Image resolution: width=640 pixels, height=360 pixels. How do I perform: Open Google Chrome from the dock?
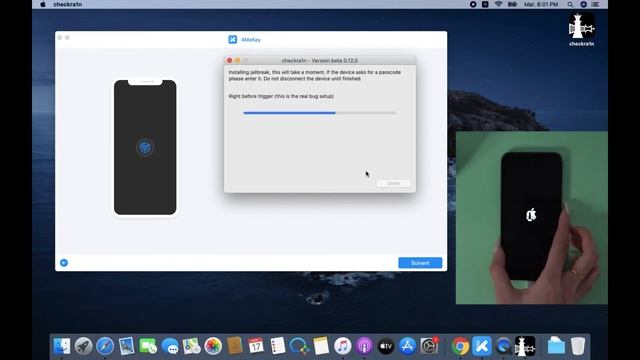coord(460,346)
